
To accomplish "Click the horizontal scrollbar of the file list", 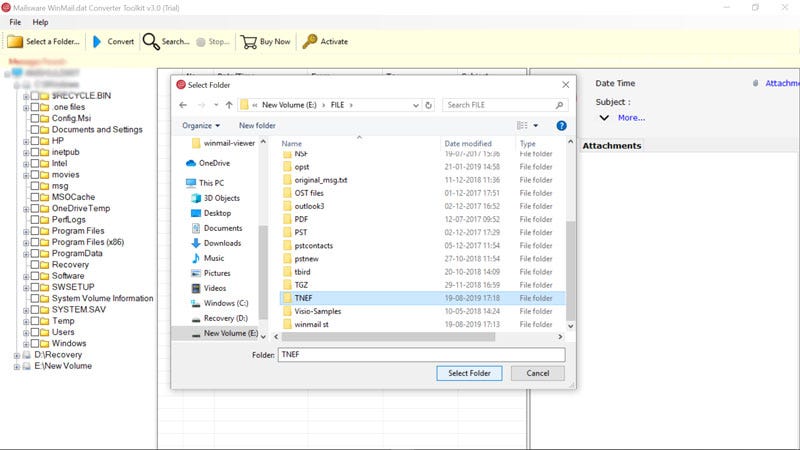I will (x=388, y=337).
